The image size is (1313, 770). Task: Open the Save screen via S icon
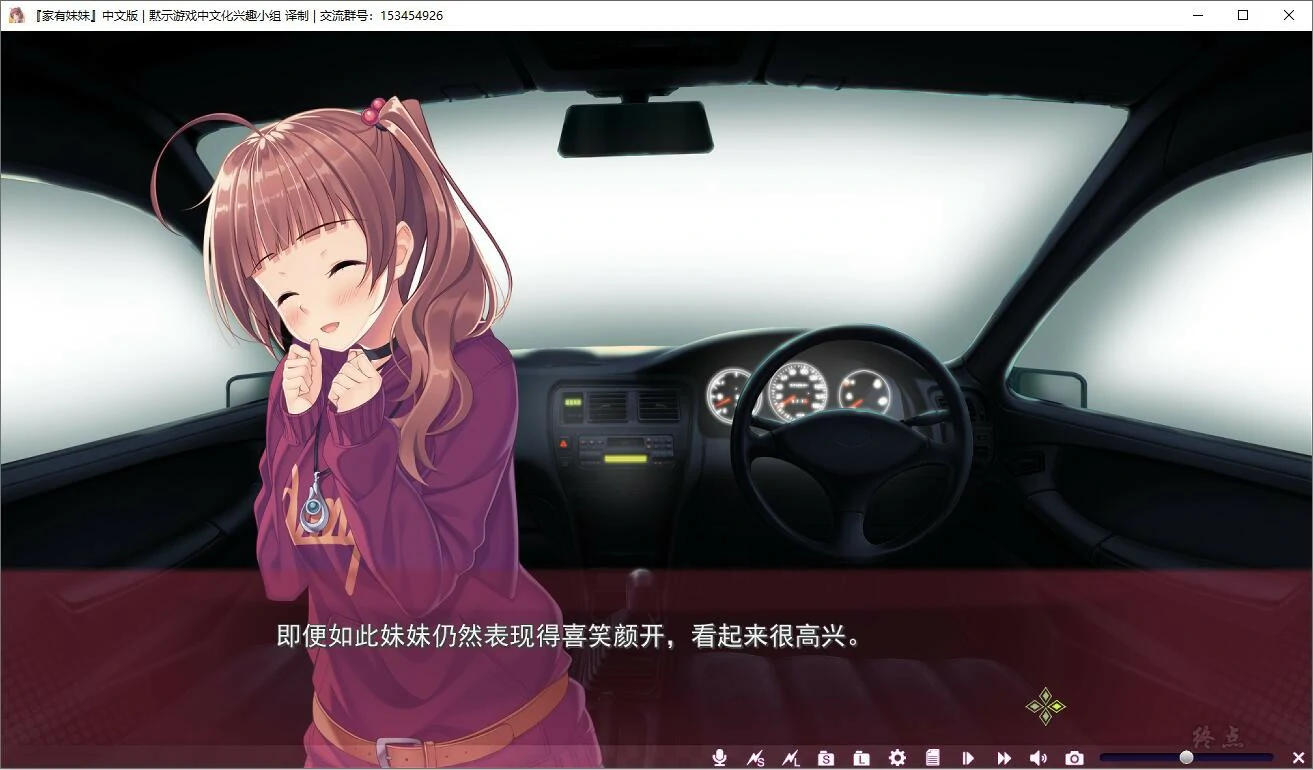click(x=826, y=758)
